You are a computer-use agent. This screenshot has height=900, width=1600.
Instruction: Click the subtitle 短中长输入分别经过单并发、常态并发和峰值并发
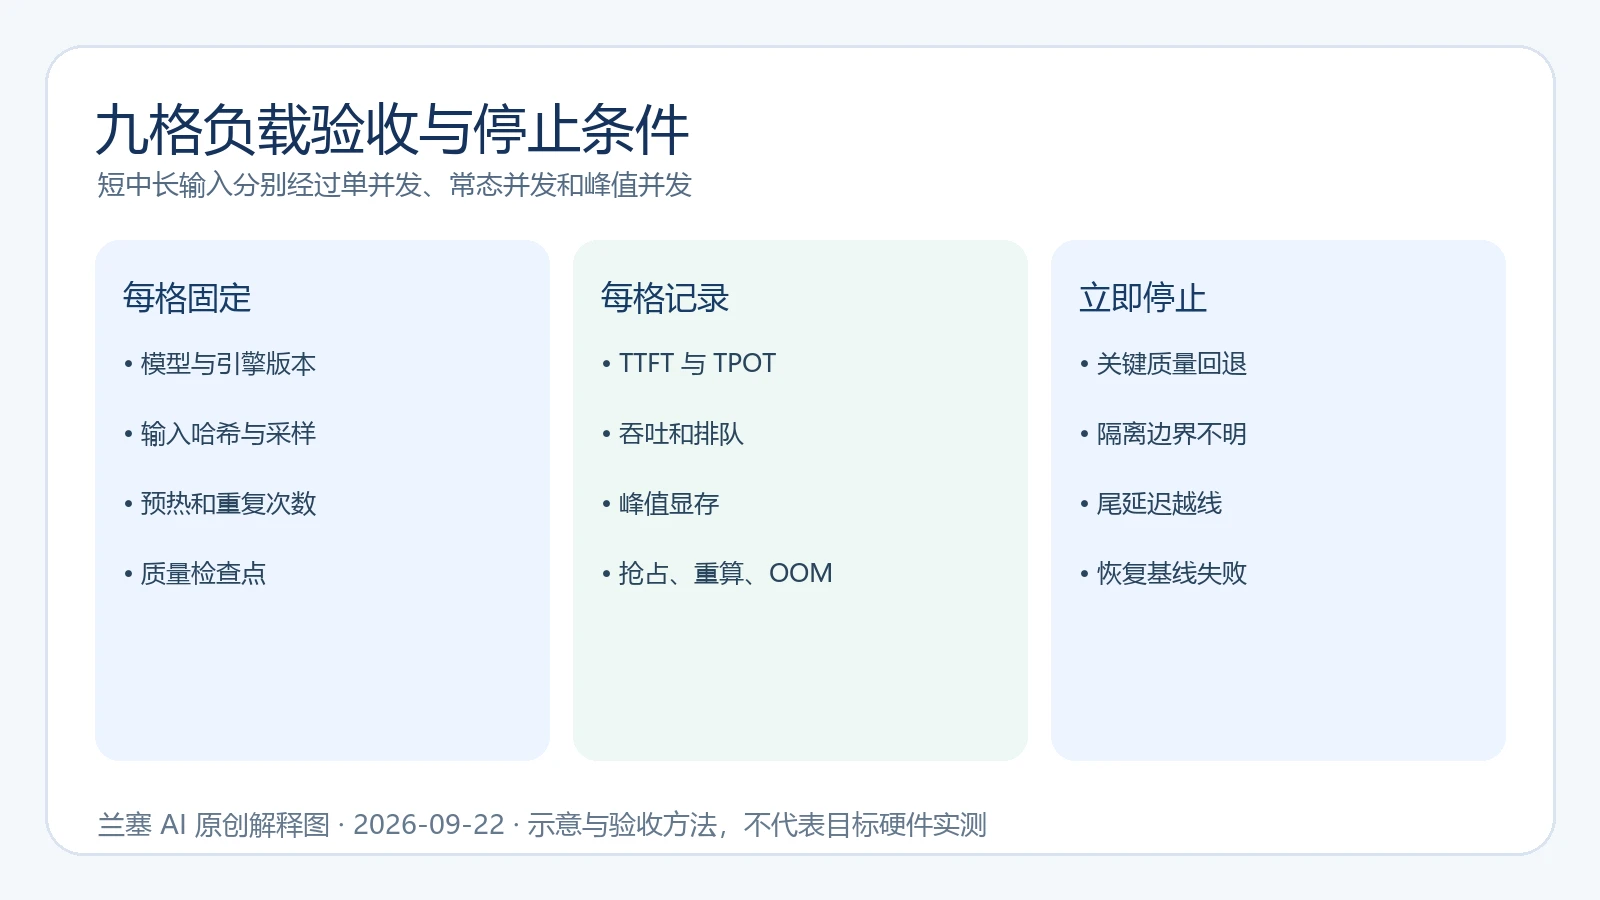pyautogui.click(x=394, y=185)
